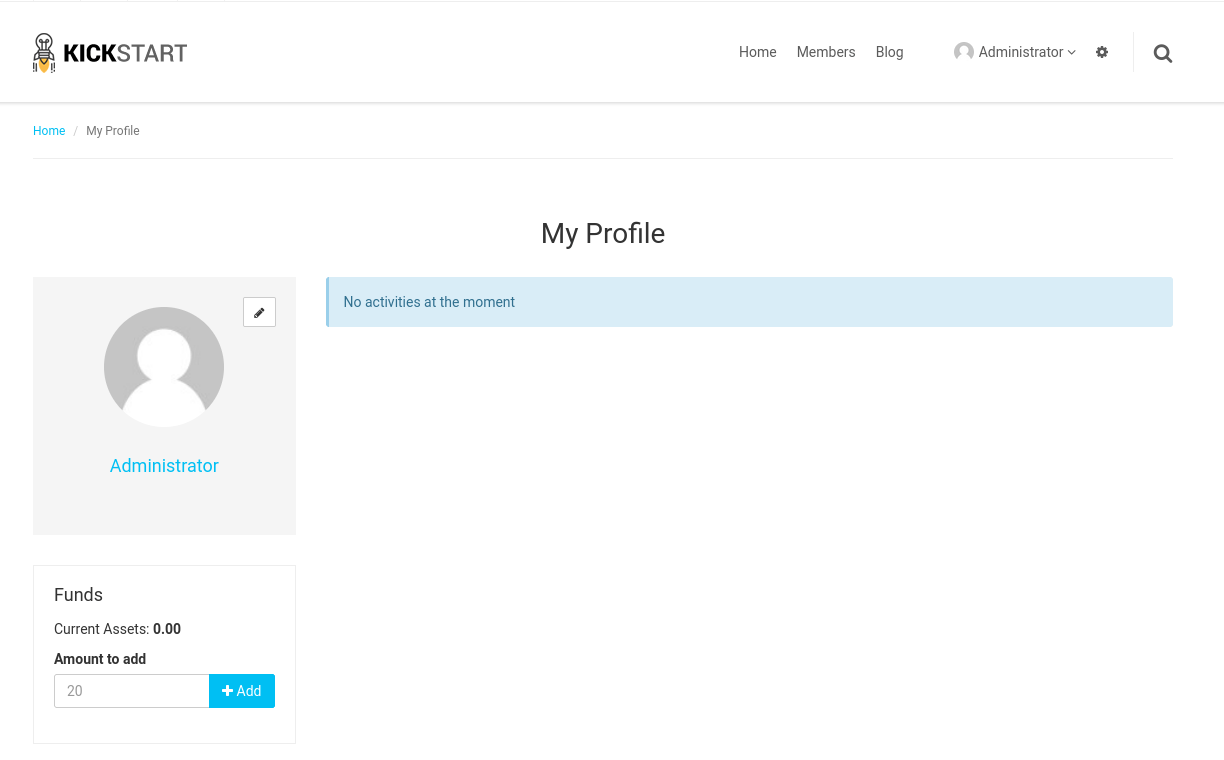1224x760 pixels.
Task: Open the Home menu item
Action: 757,52
